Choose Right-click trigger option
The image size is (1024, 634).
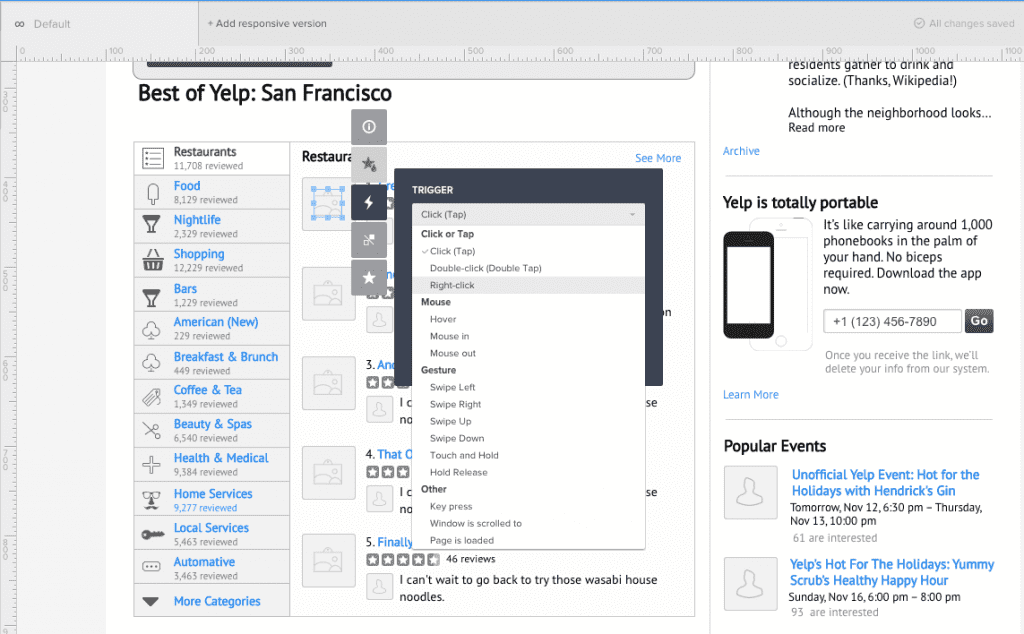point(528,285)
